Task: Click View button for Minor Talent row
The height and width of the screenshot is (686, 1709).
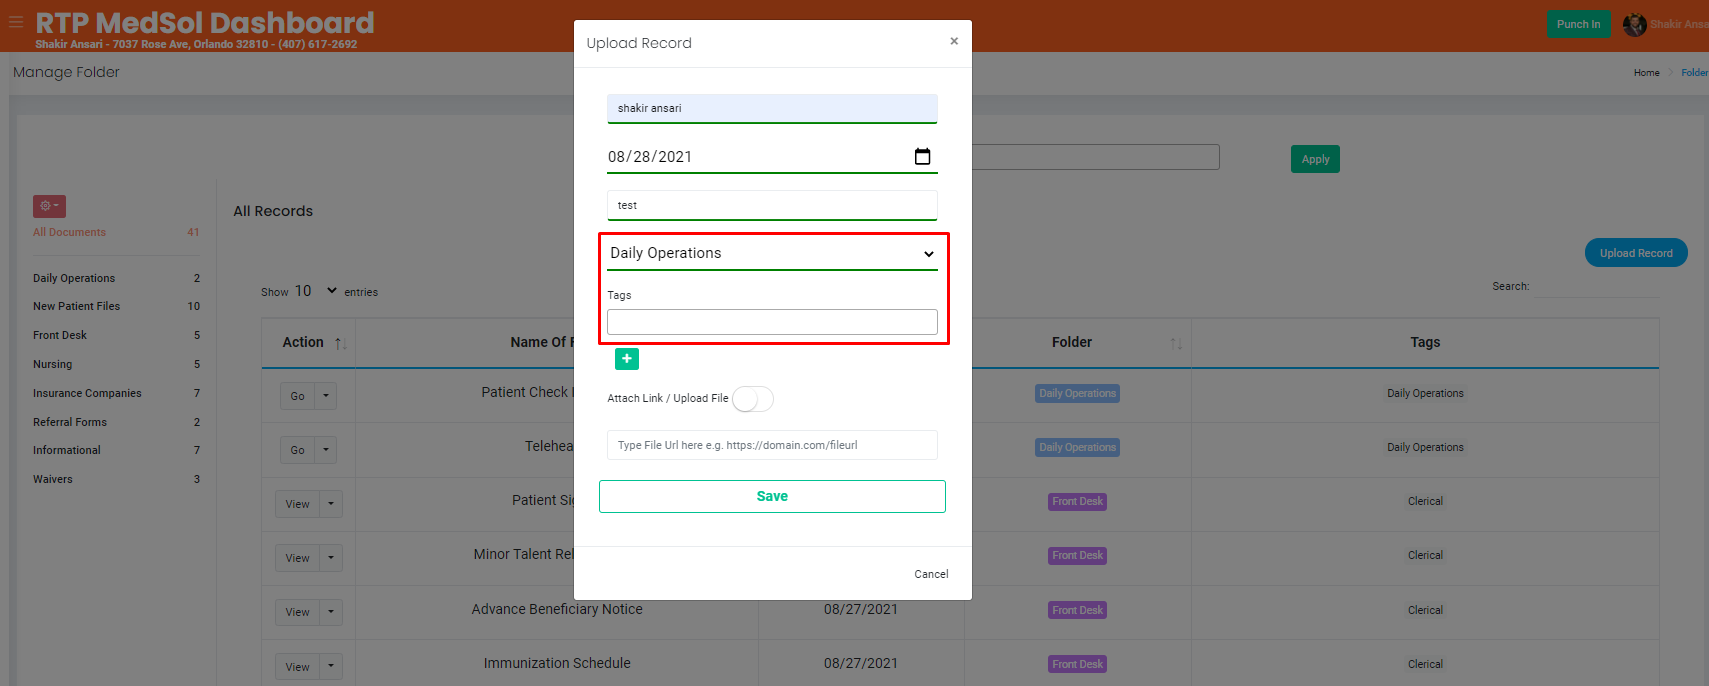Action: point(298,558)
